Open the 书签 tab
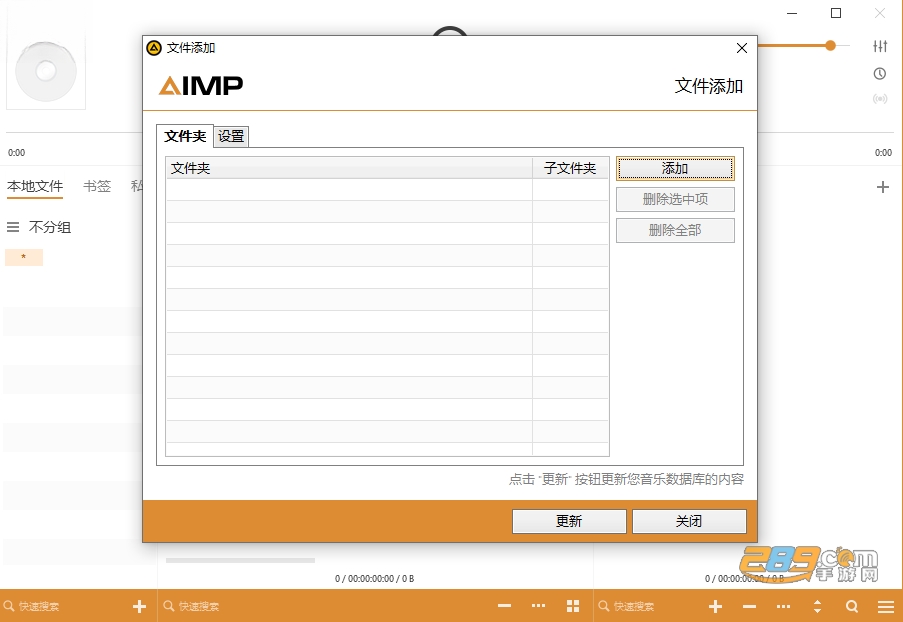Screen dimensions: 903x622 [x=97, y=186]
